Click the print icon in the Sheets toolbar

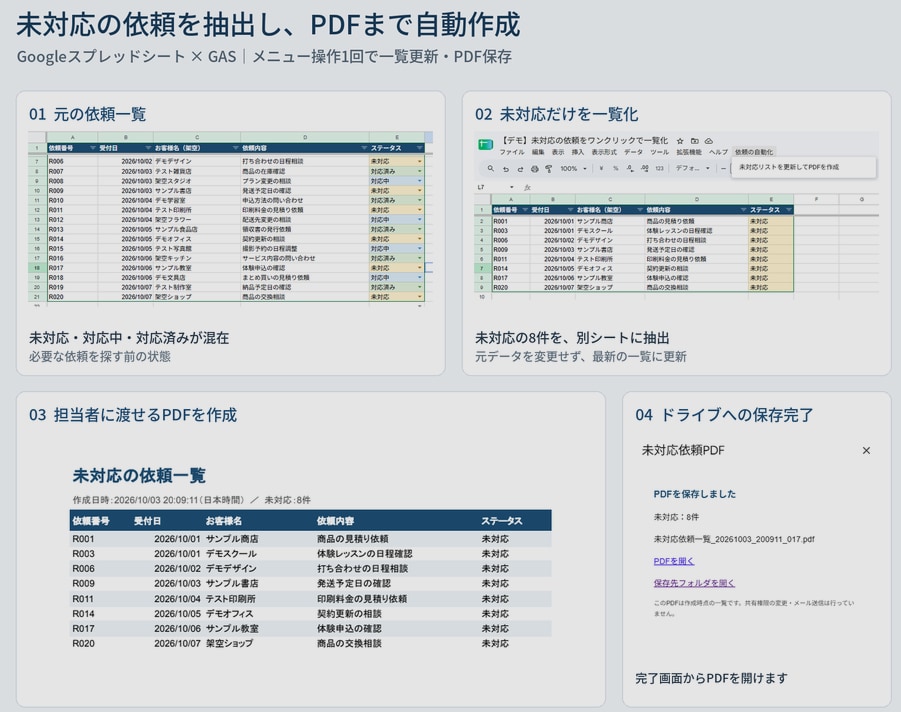[534, 168]
